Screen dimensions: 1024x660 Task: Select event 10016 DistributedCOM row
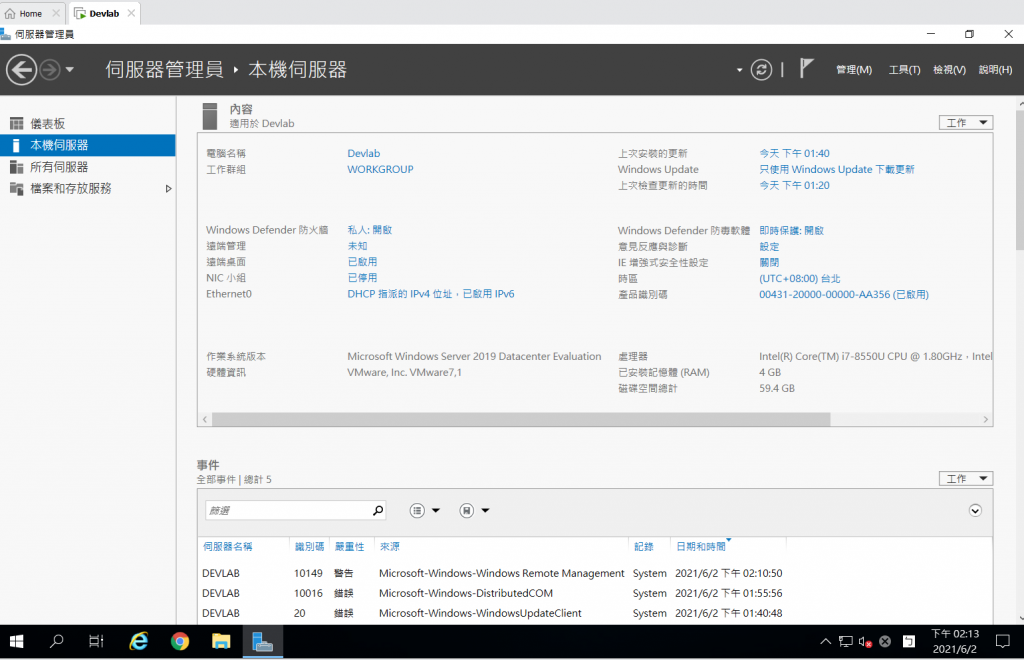tap(594, 593)
